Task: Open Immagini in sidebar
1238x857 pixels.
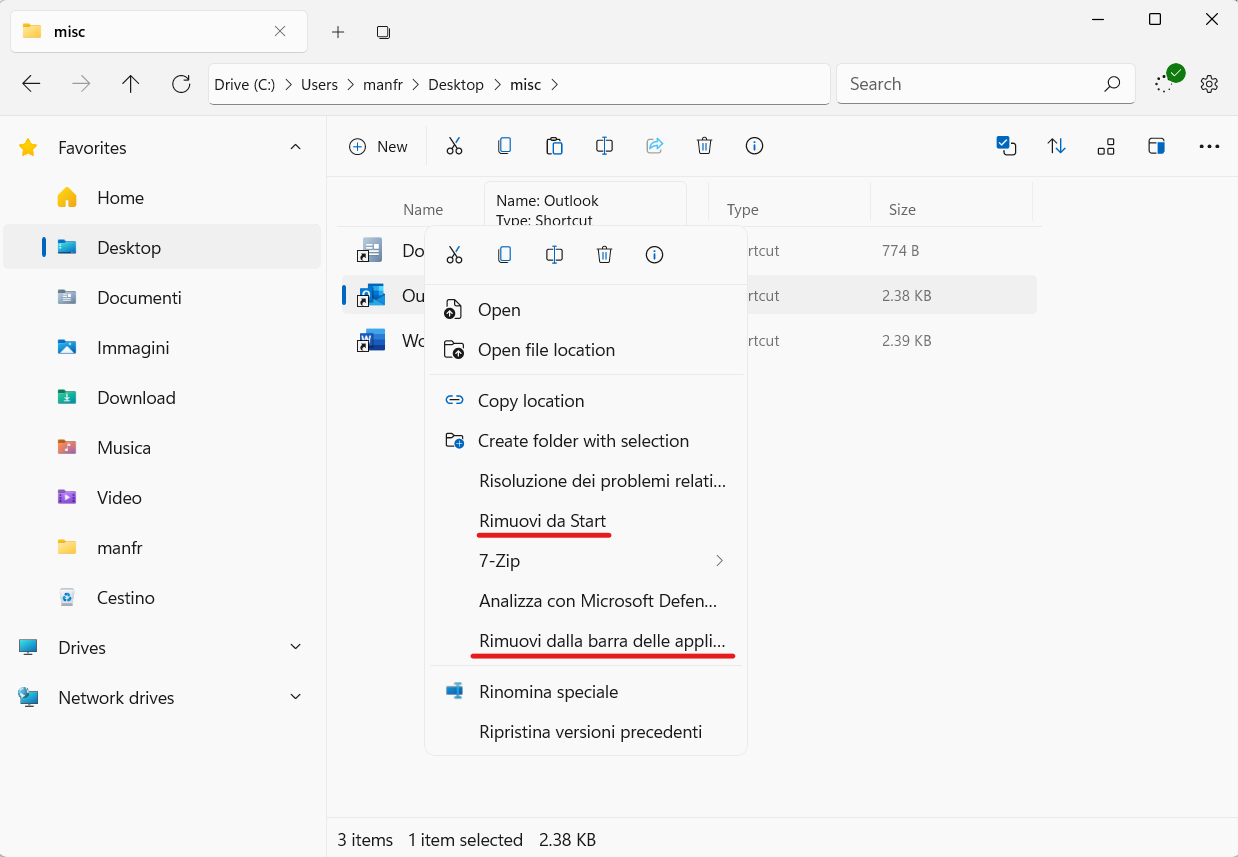Action: coord(162,348)
